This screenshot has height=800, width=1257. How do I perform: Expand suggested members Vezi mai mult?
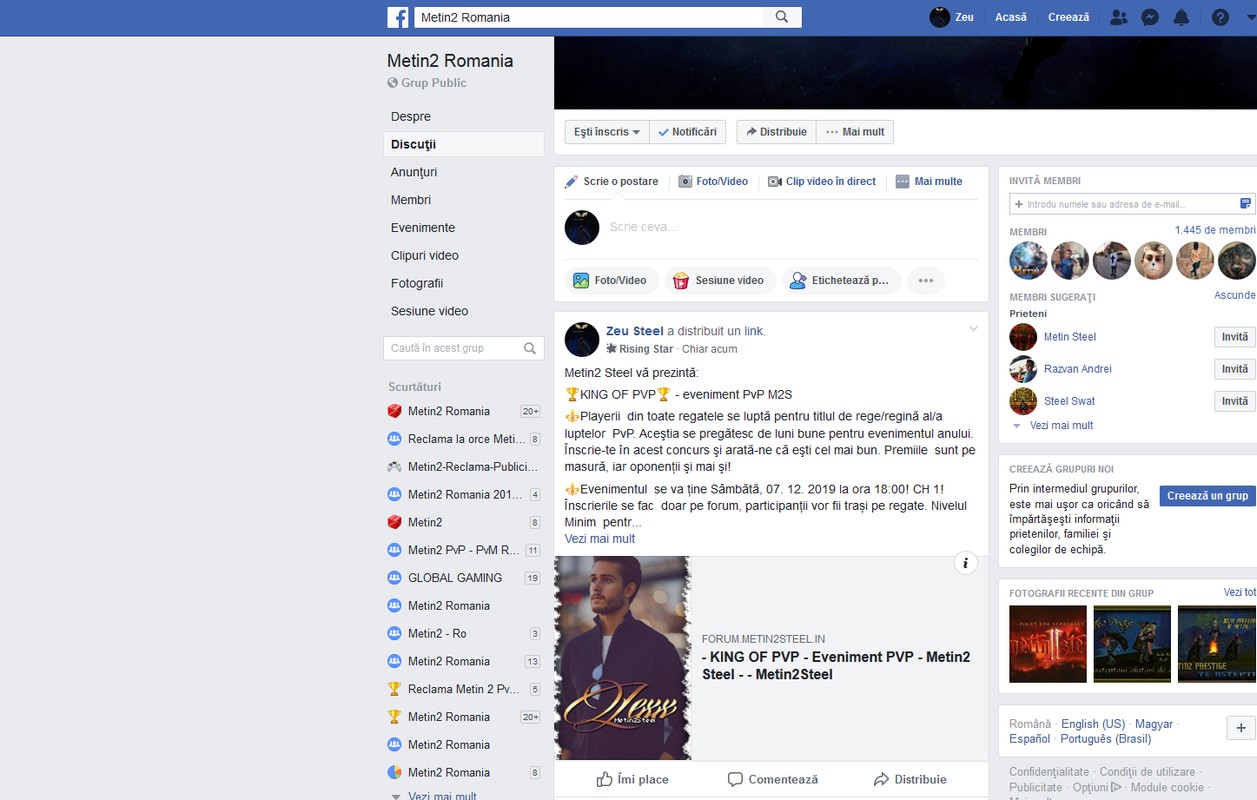click(x=1061, y=425)
